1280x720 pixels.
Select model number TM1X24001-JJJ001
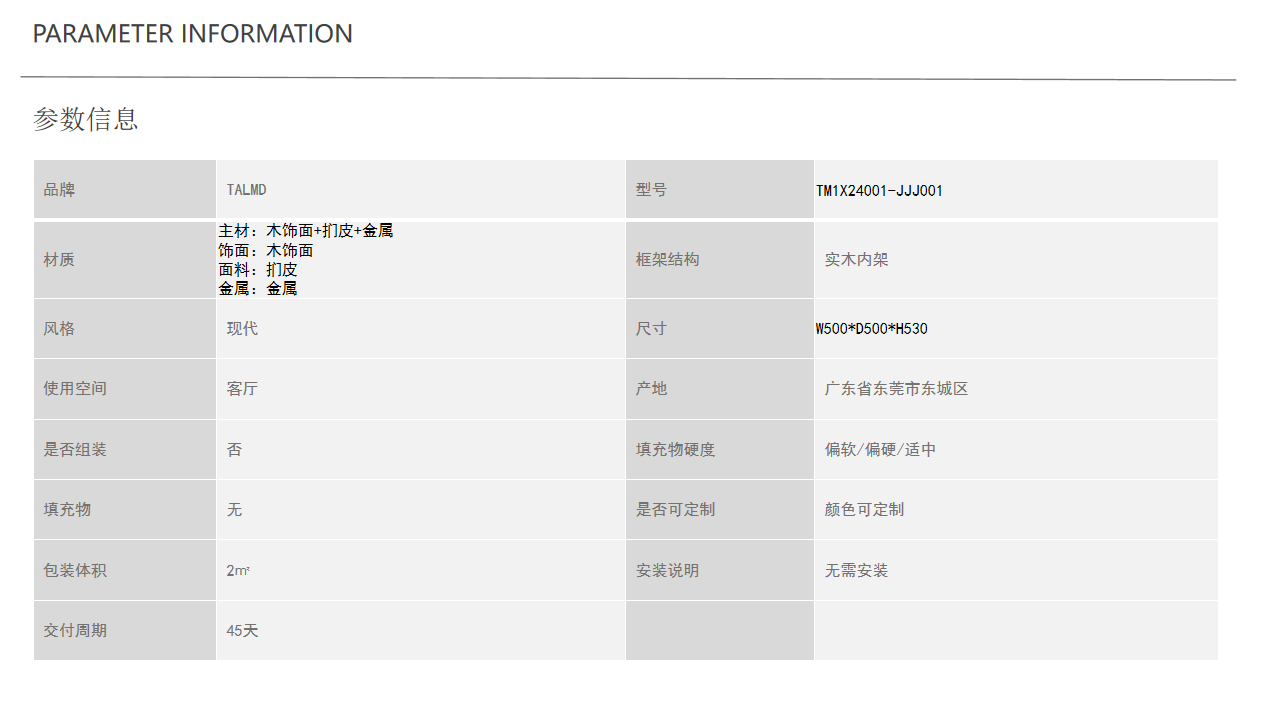pos(879,190)
